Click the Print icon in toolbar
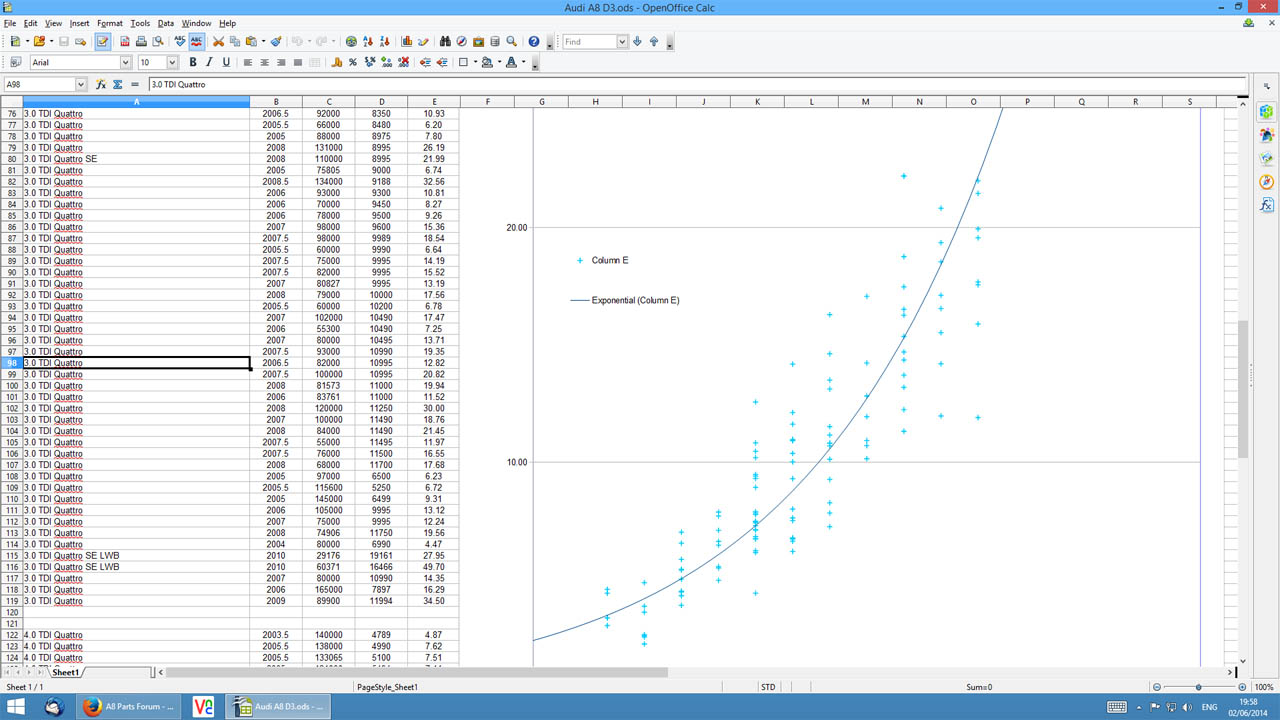 141,42
